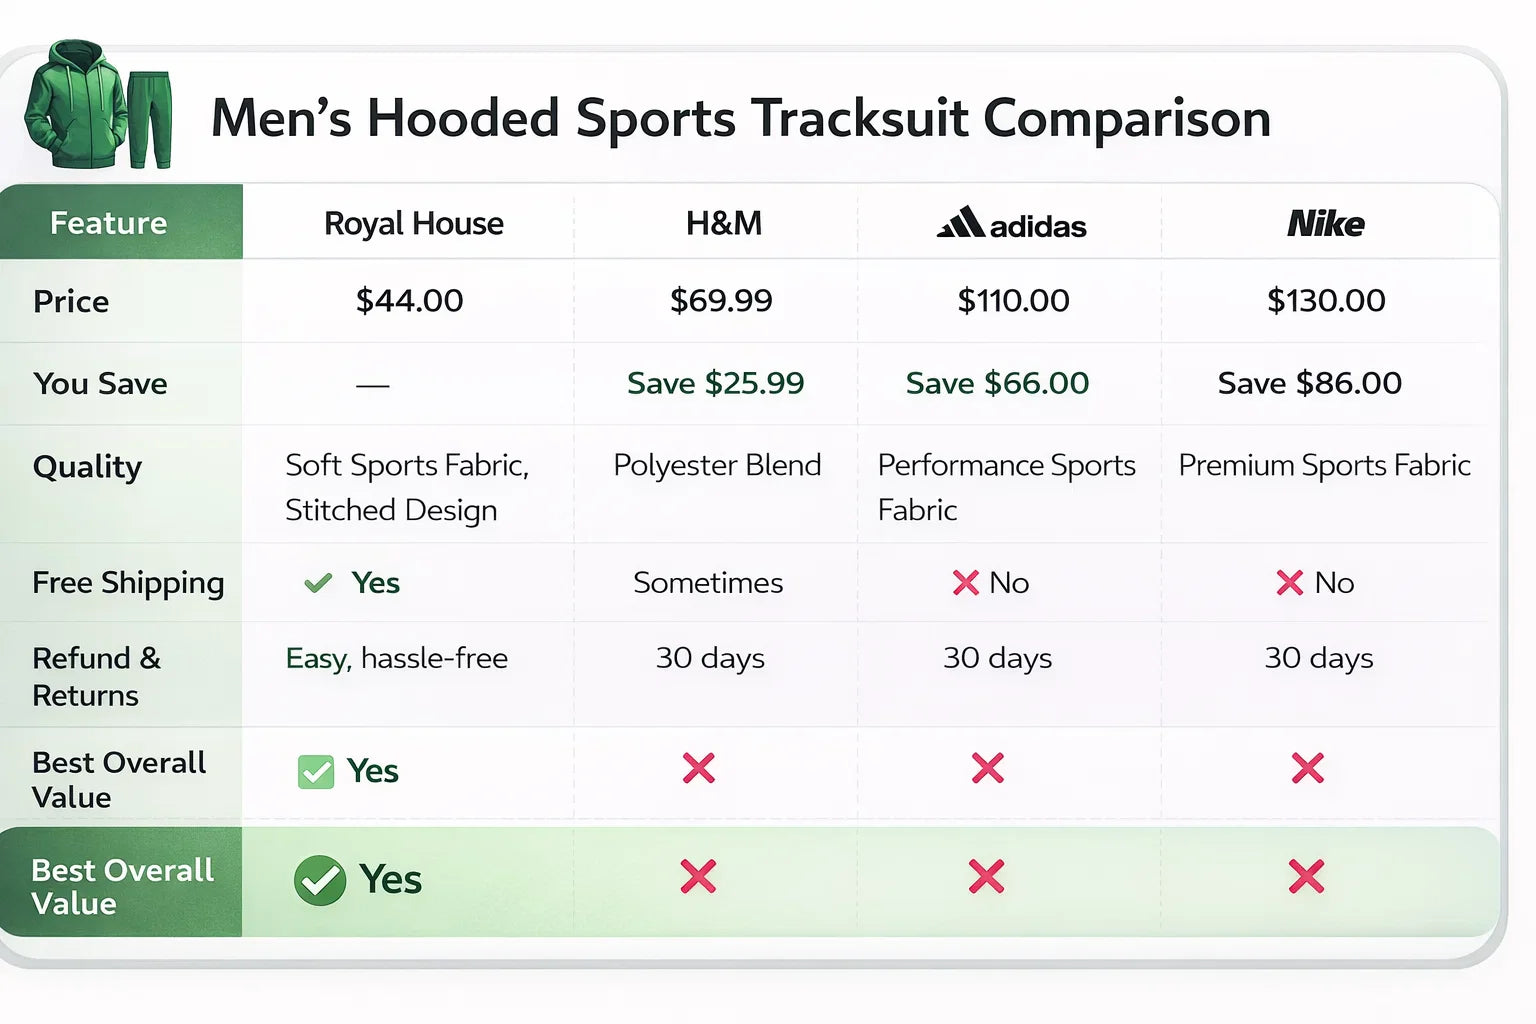This screenshot has width=1536, height=1024.
Task: Click the round dark green checkmark badge
Action: click(320, 881)
